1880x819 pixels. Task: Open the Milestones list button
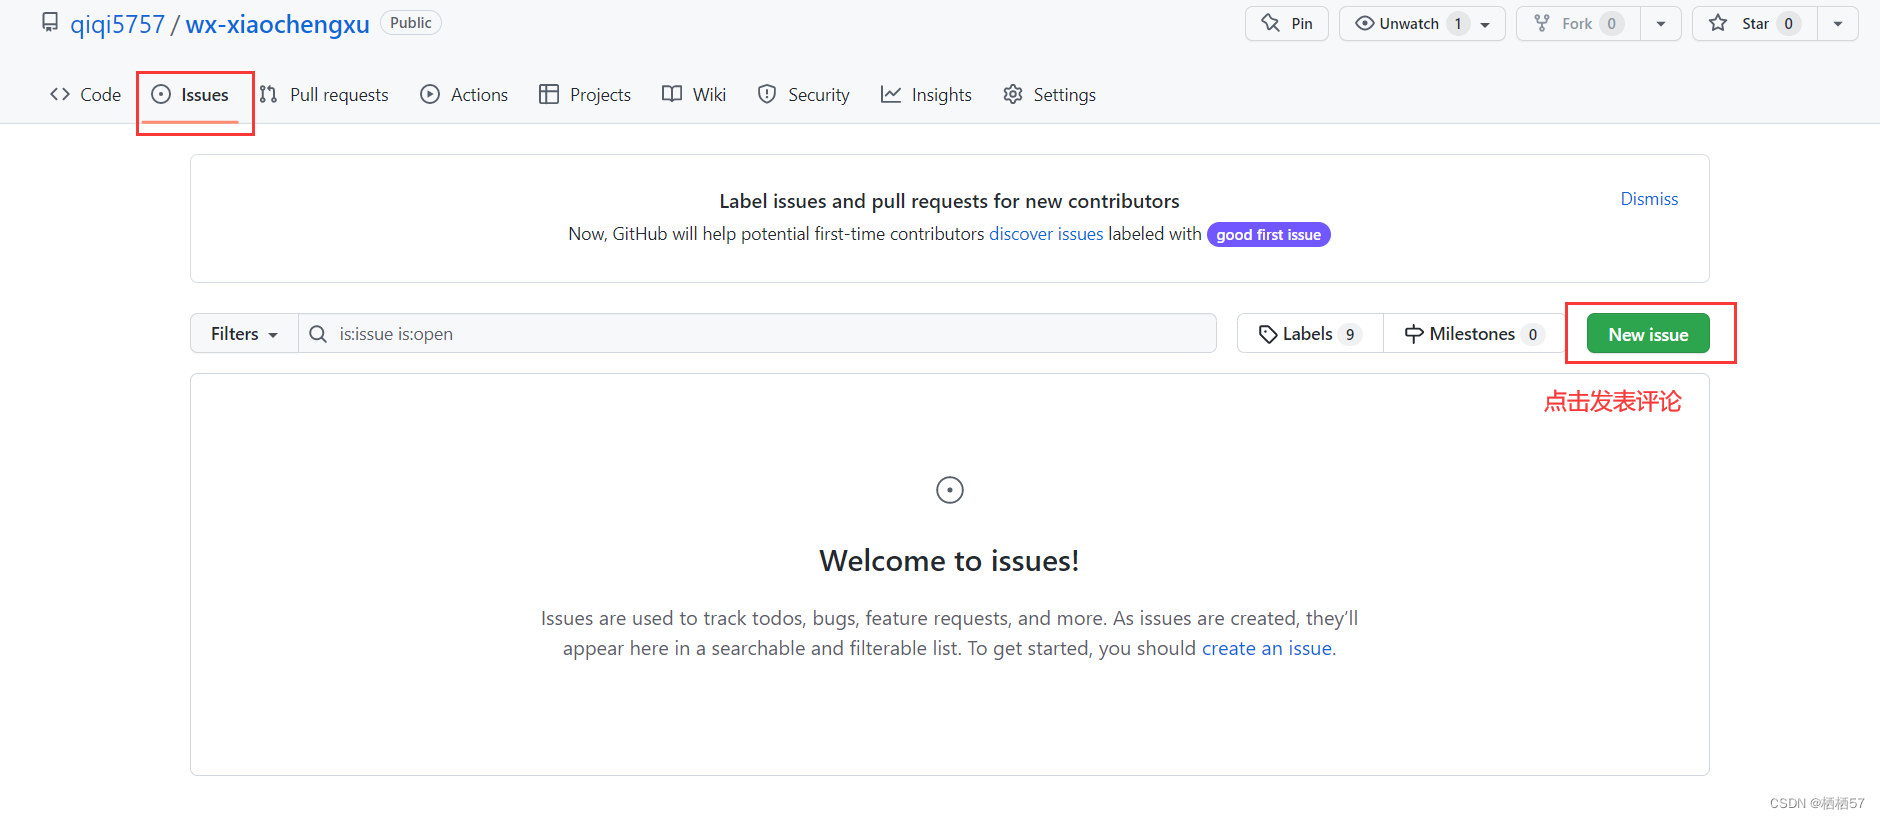pyautogui.click(x=1474, y=333)
